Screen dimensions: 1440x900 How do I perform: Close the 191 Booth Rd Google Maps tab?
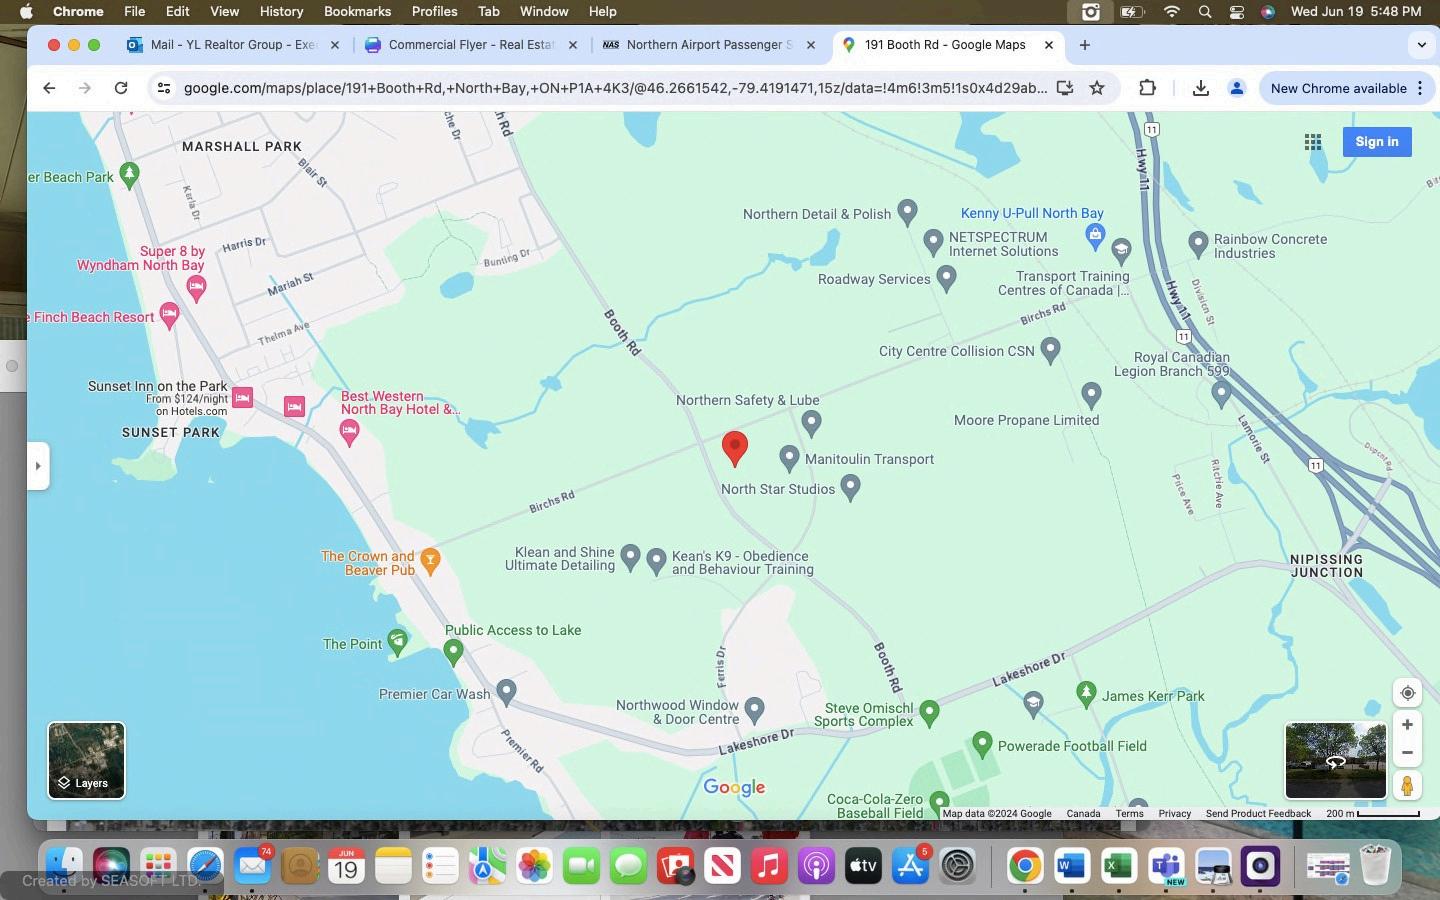(x=1049, y=45)
